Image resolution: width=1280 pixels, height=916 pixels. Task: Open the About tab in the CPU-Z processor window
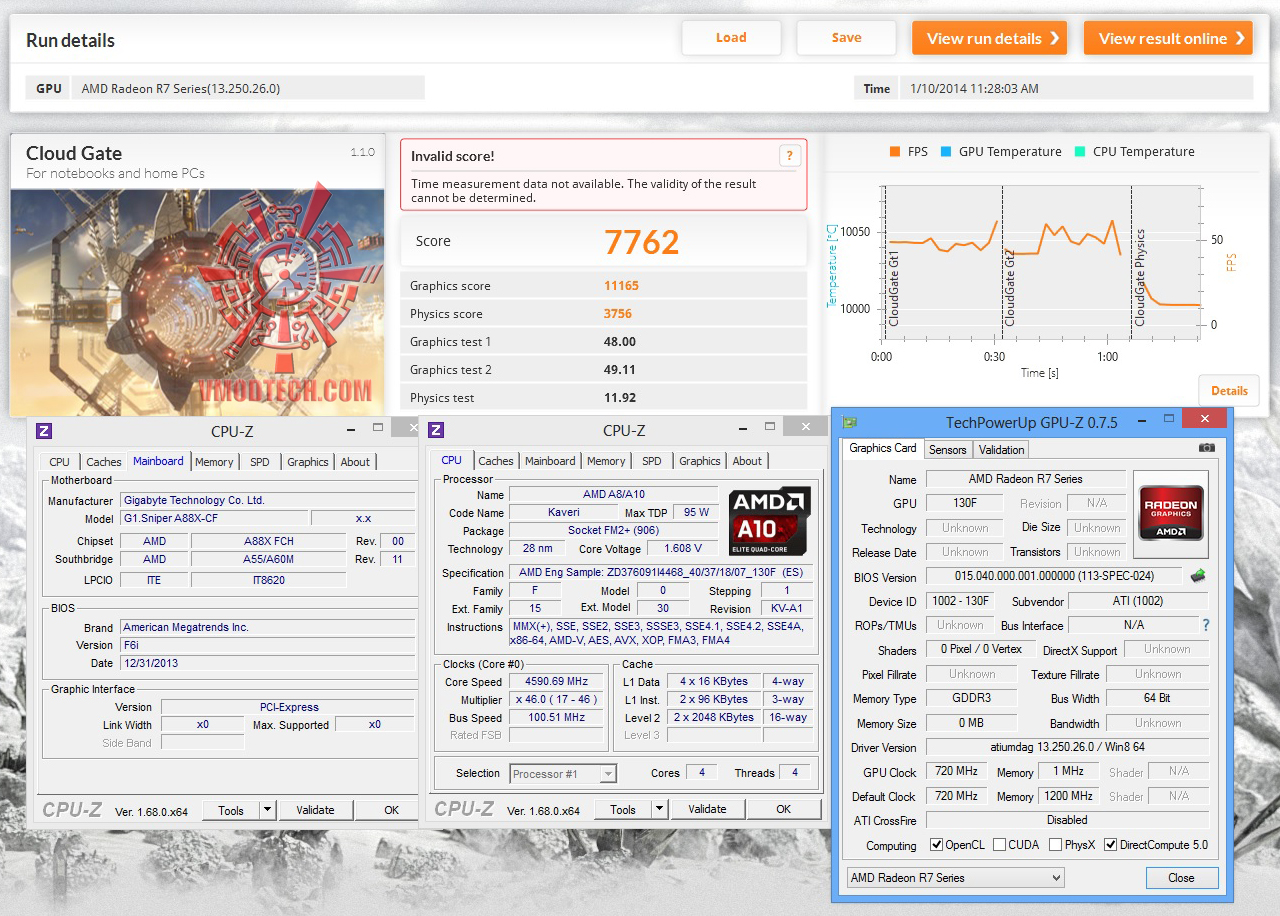pyautogui.click(x=747, y=461)
